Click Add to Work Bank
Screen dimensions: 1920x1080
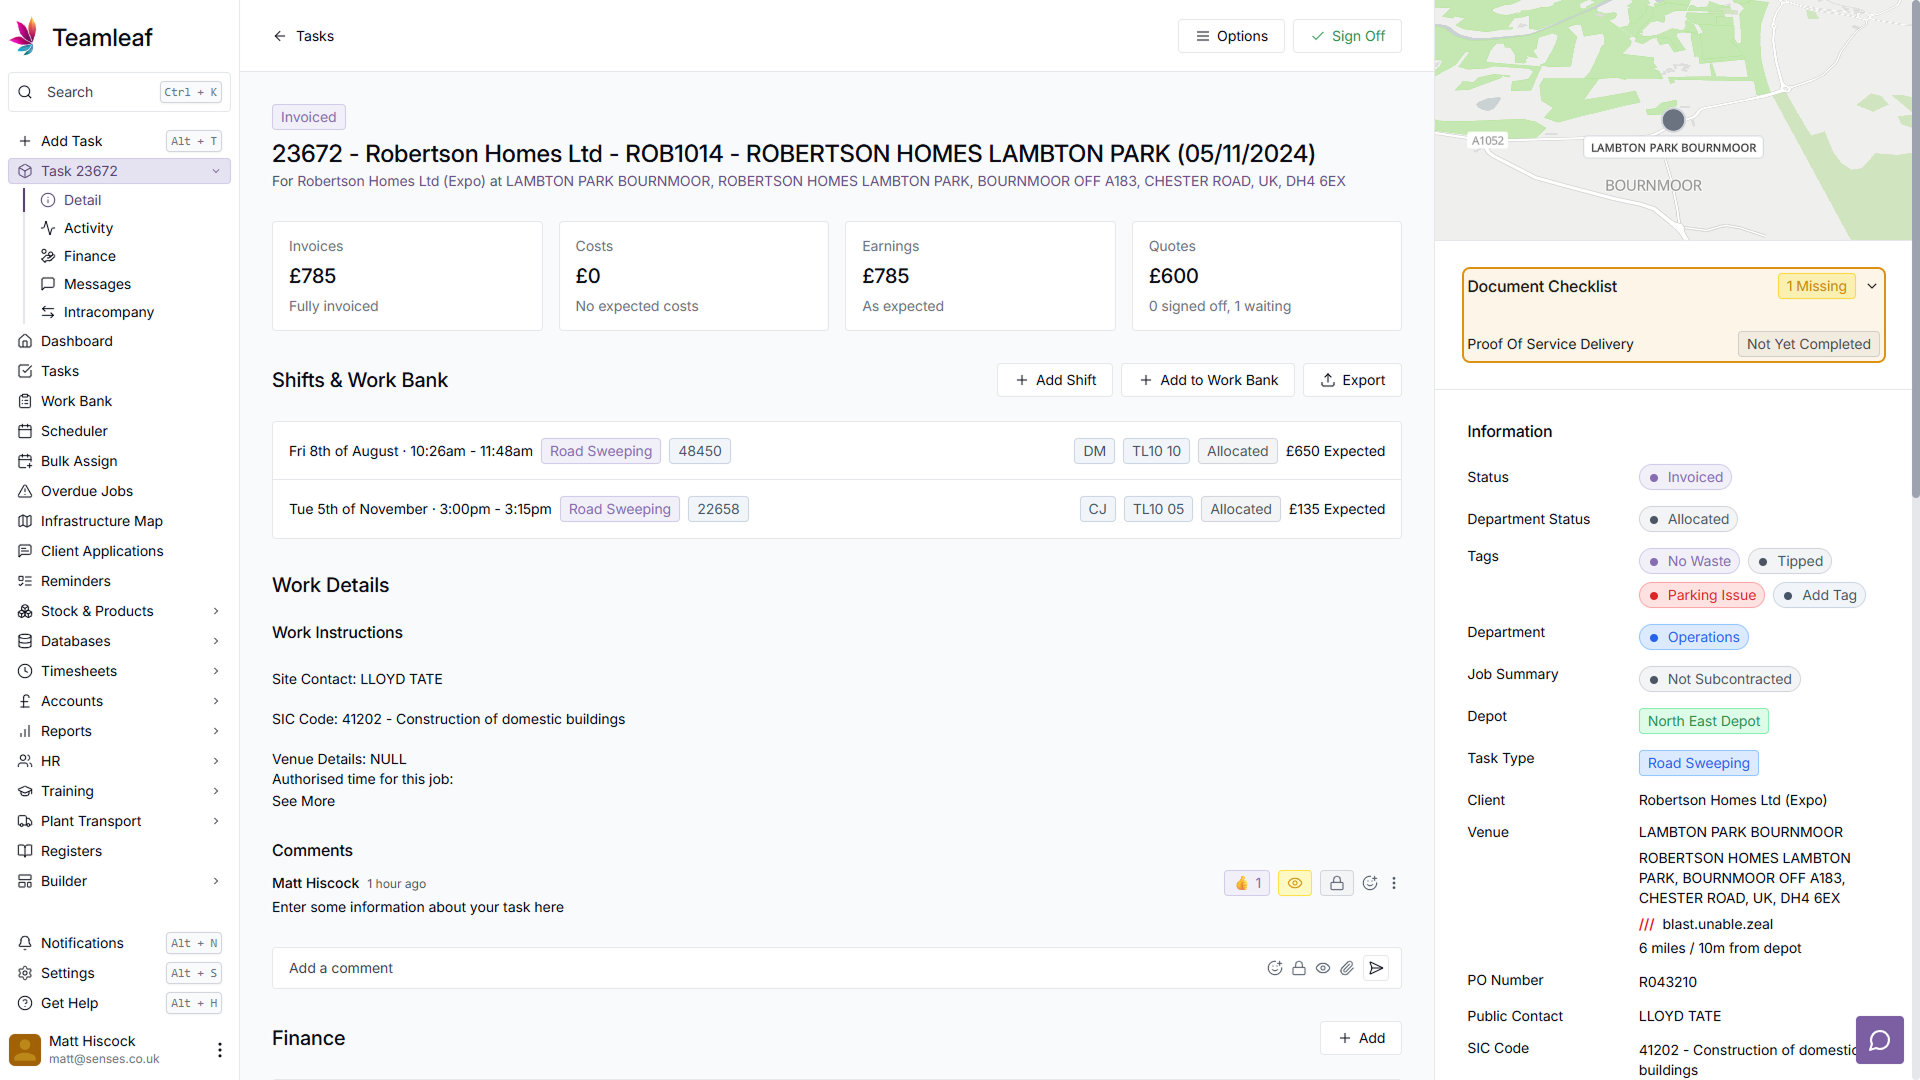pos(1208,380)
